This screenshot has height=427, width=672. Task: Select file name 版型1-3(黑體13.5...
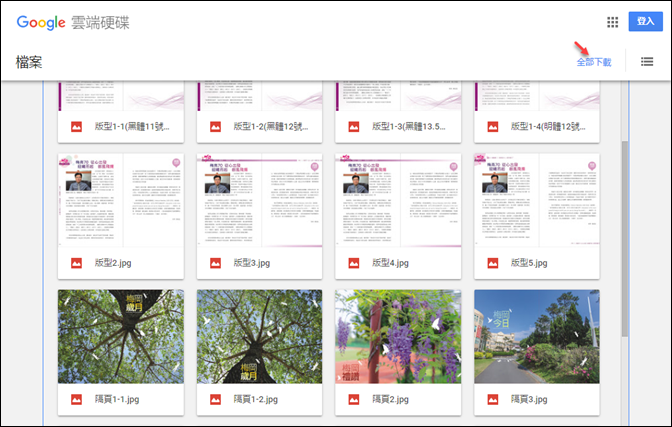409,126
